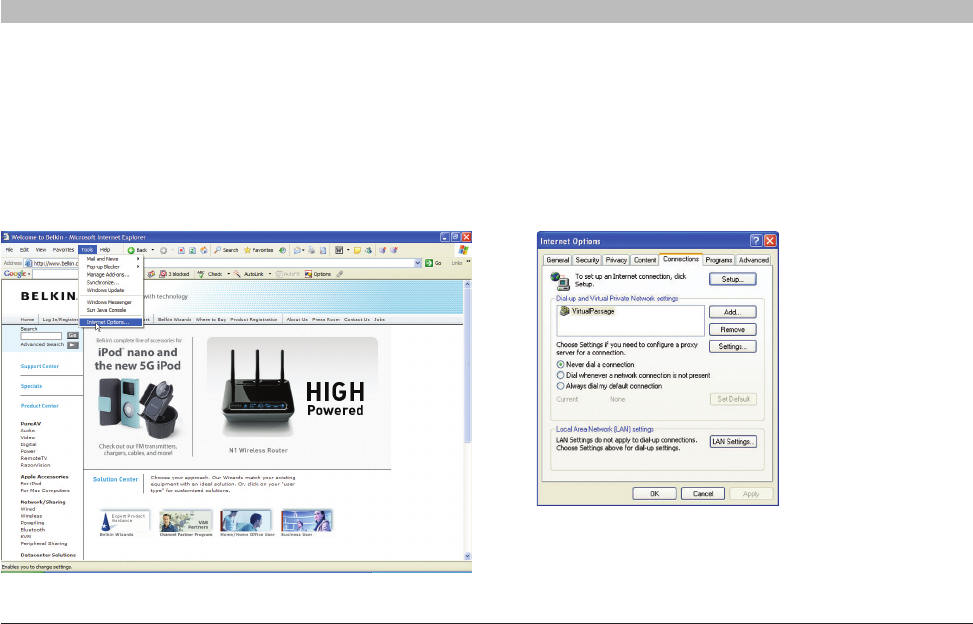
Task: Click the Home icon in browser toolbar
Action: tap(204, 249)
